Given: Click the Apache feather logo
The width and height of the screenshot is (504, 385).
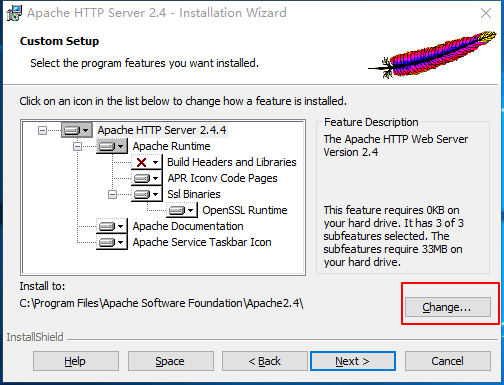Looking at the screenshot, I should coord(432,54).
